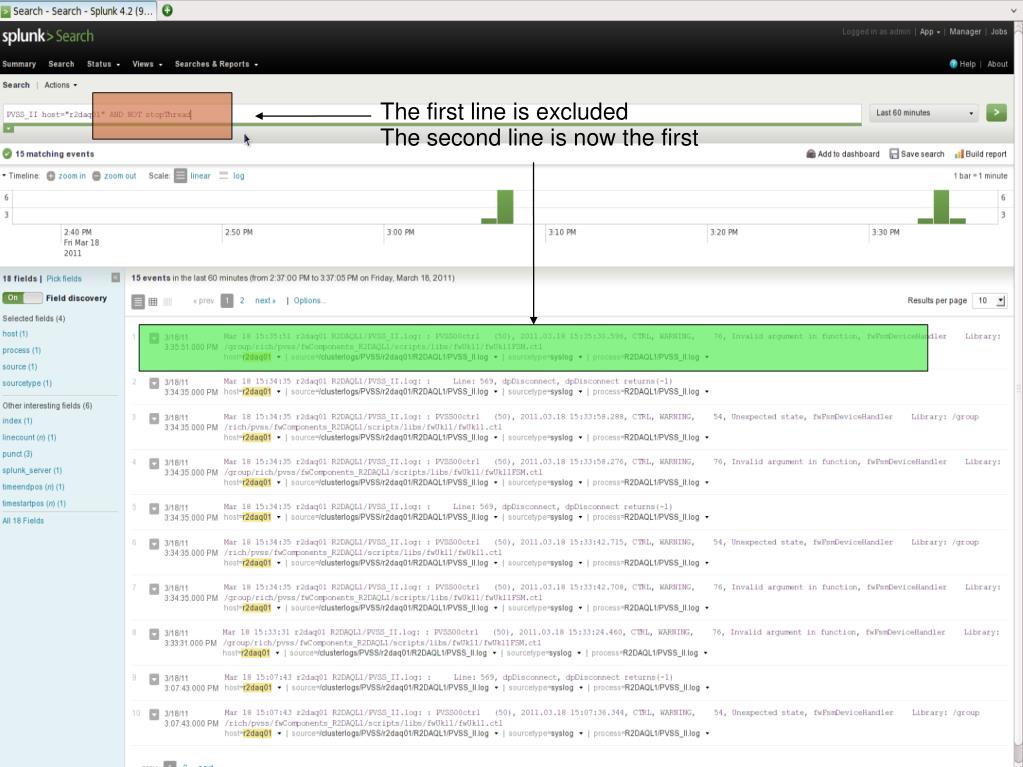Select the host (1) field
Image resolution: width=1023 pixels, height=767 pixels.
(x=15, y=334)
